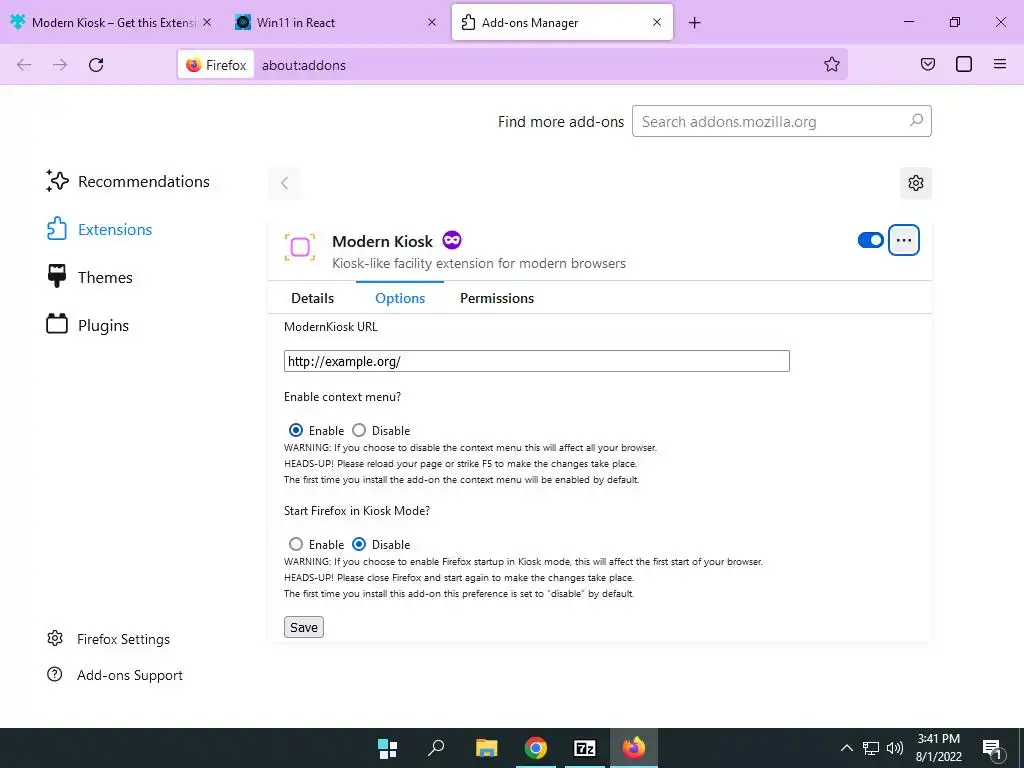Screen dimensions: 1024x768
Task: Select Extensions in the sidebar
Action: click(99, 229)
